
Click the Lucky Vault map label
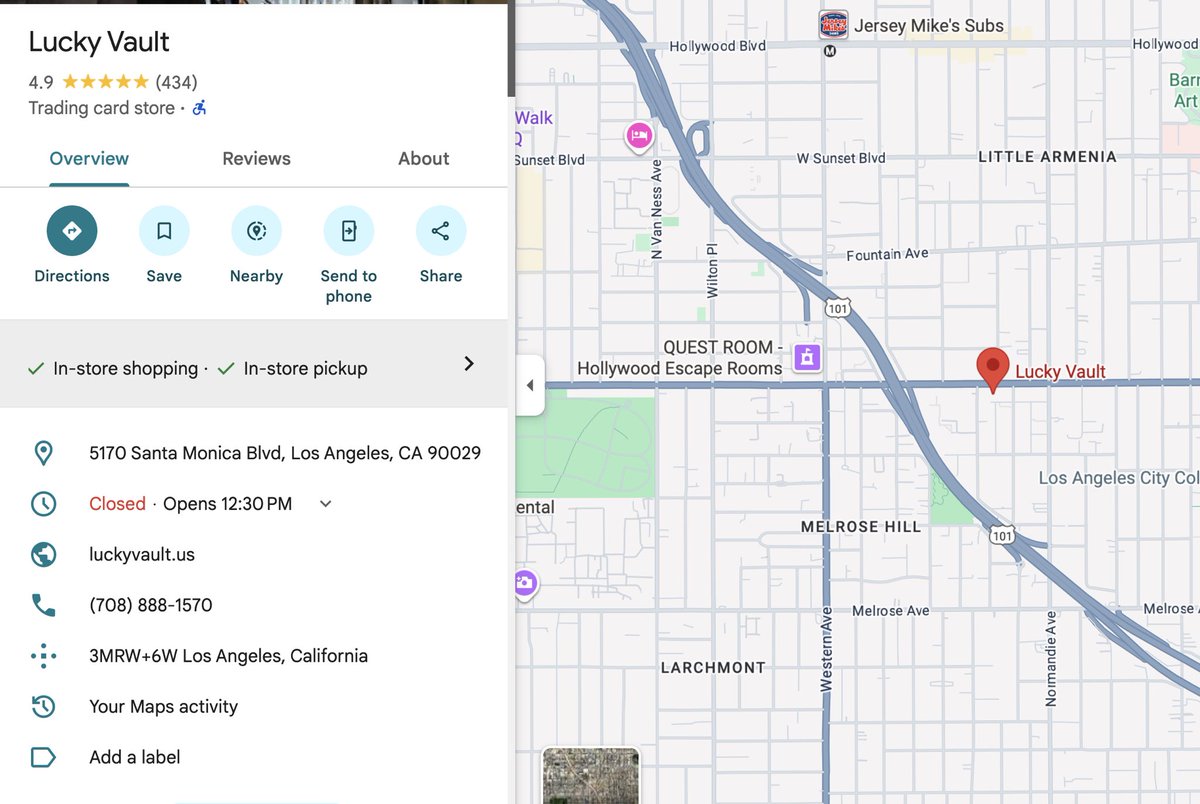coord(1060,372)
